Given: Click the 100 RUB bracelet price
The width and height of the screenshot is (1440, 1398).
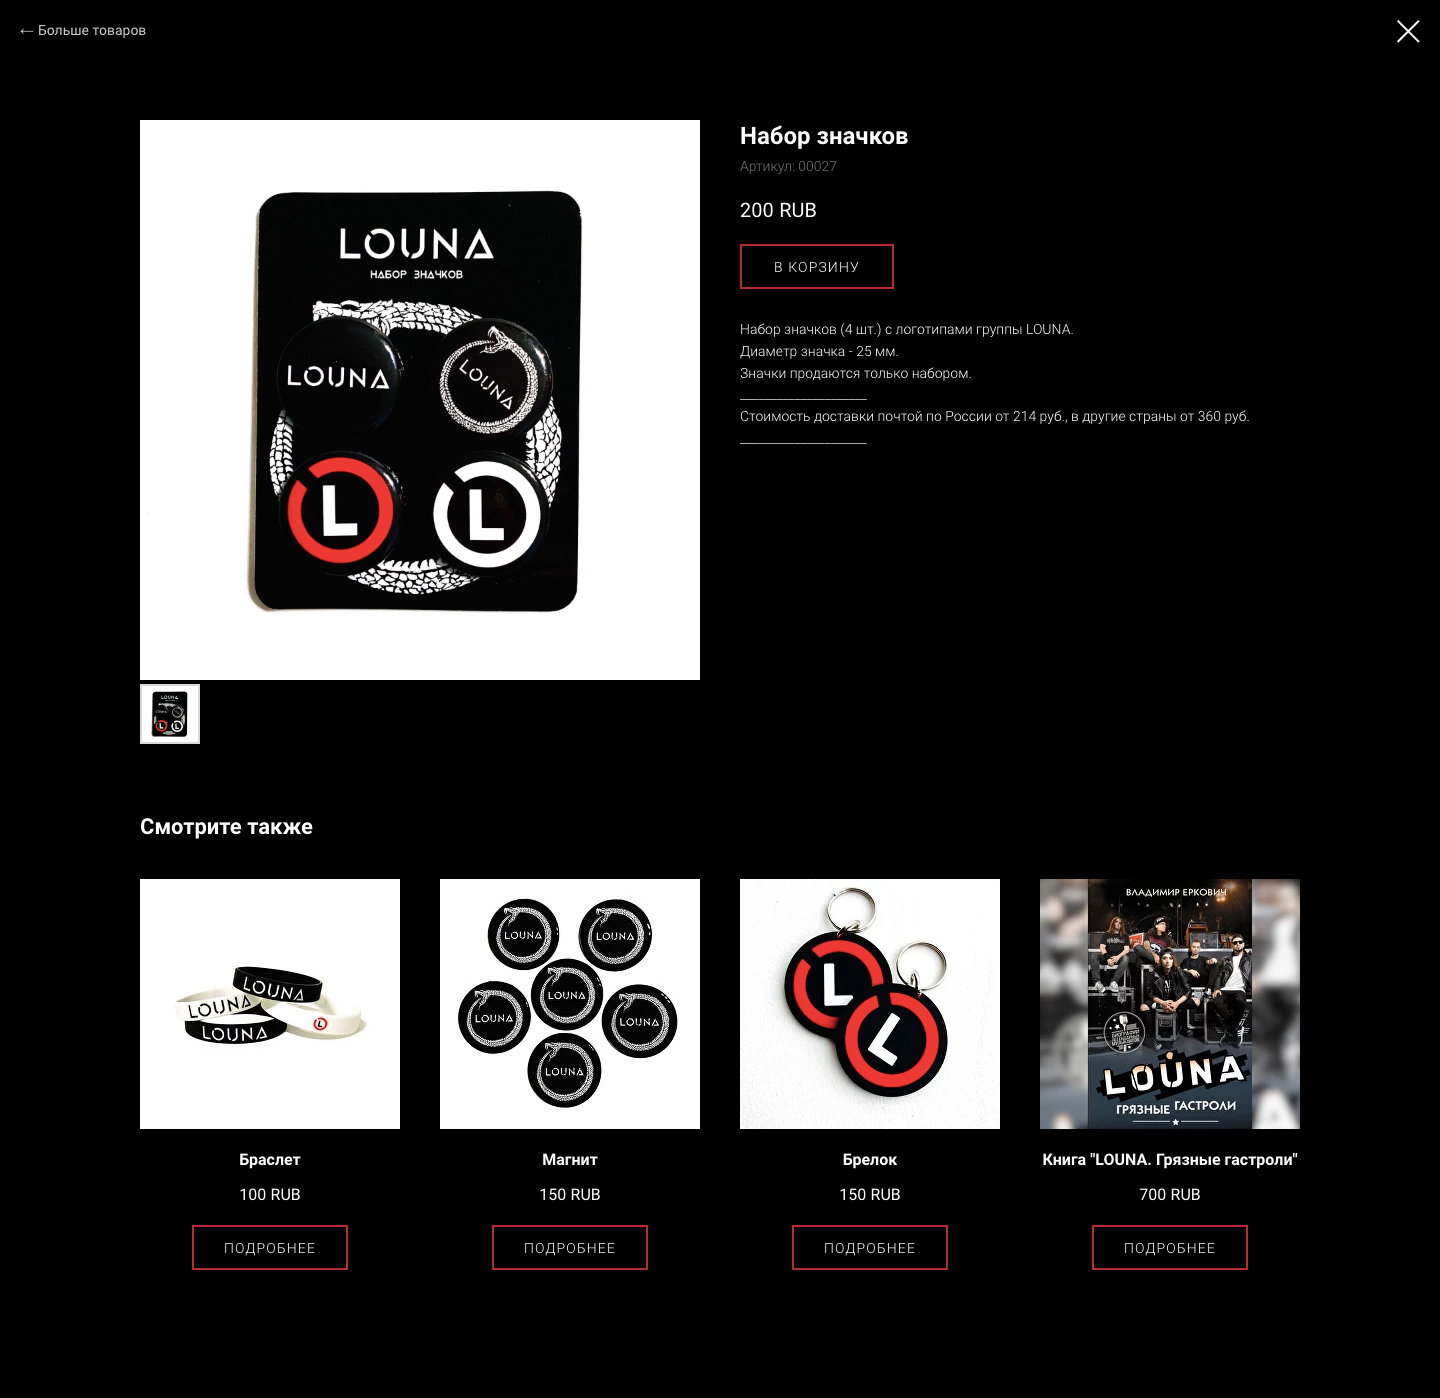Looking at the screenshot, I should (270, 1195).
